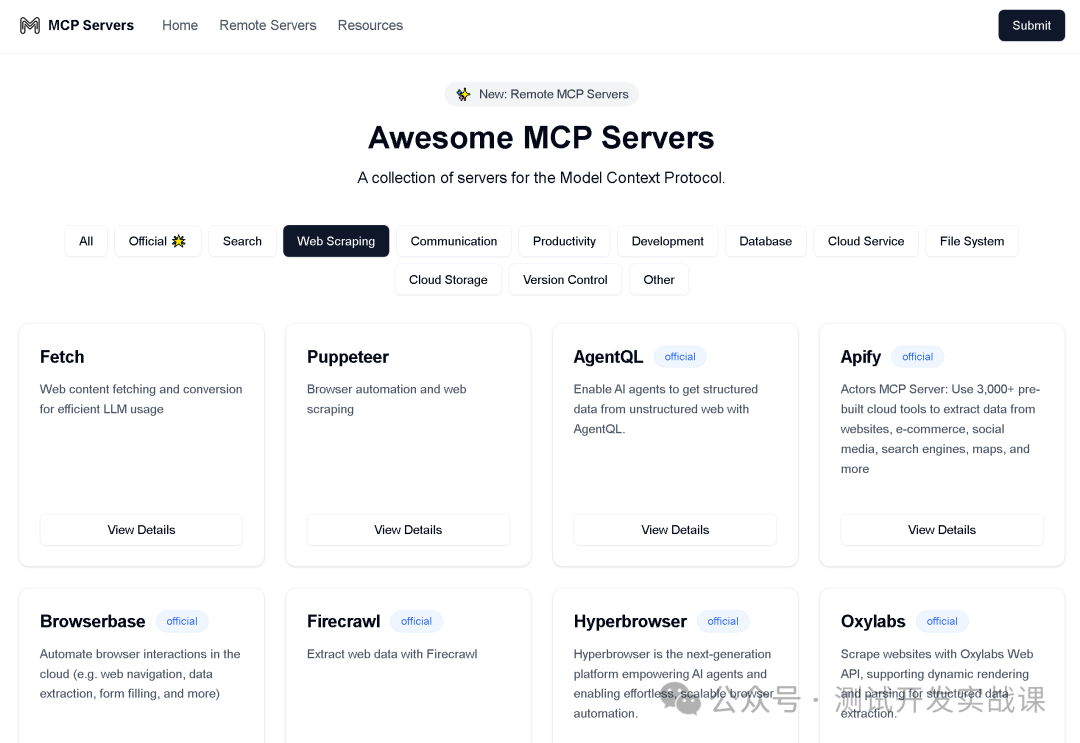Screen dimensions: 1080x743
Task: Filter by Version Control category
Action: [565, 280]
